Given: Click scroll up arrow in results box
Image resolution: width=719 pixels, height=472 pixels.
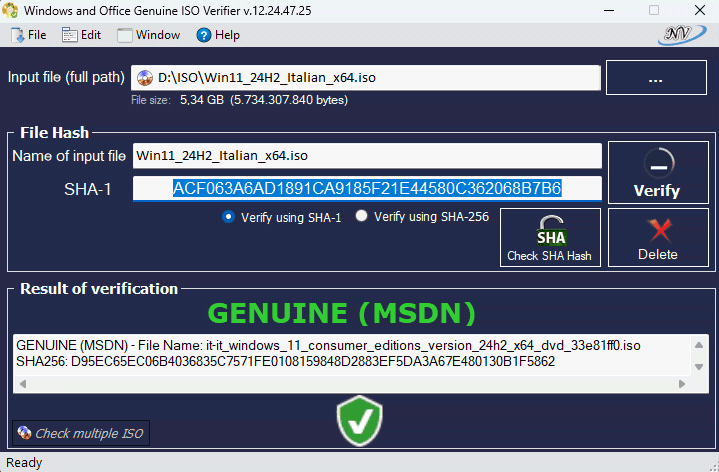Looking at the screenshot, I should click(699, 345).
